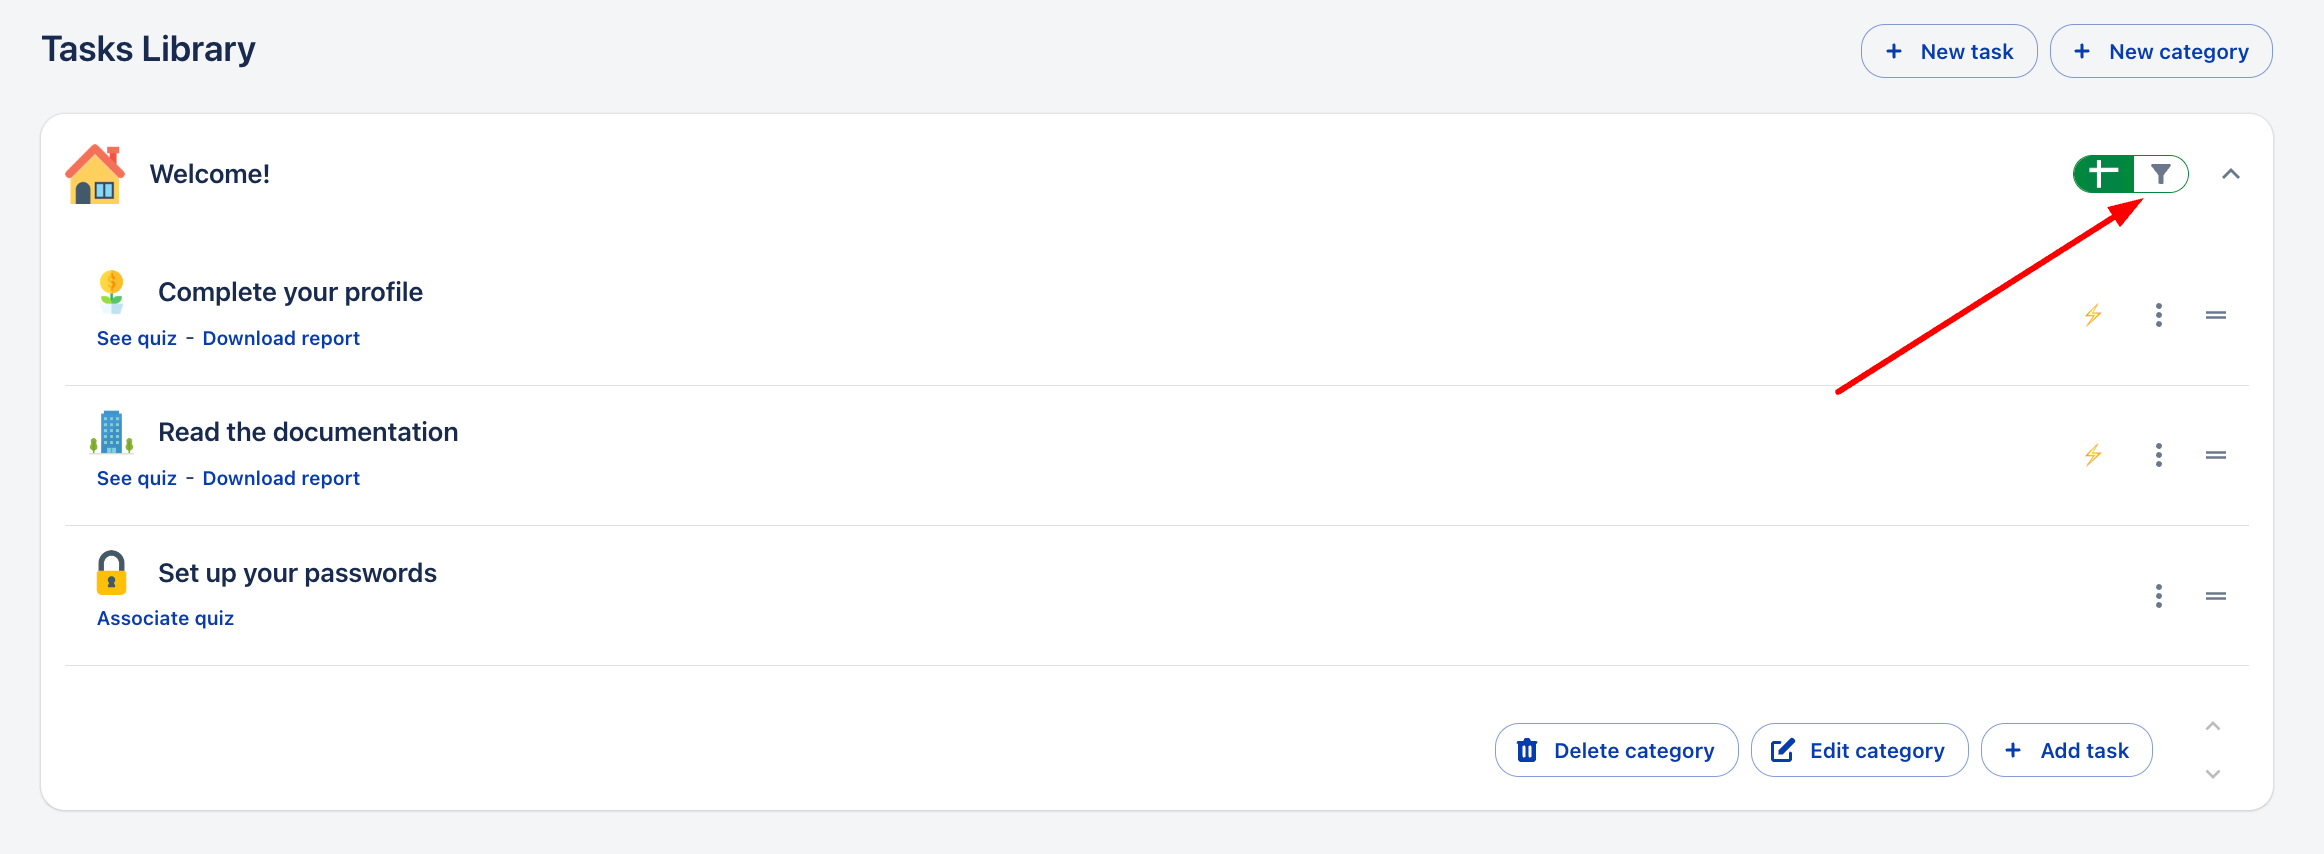Click the green plus side of toggle
The height and width of the screenshot is (854, 2324).
2103,174
